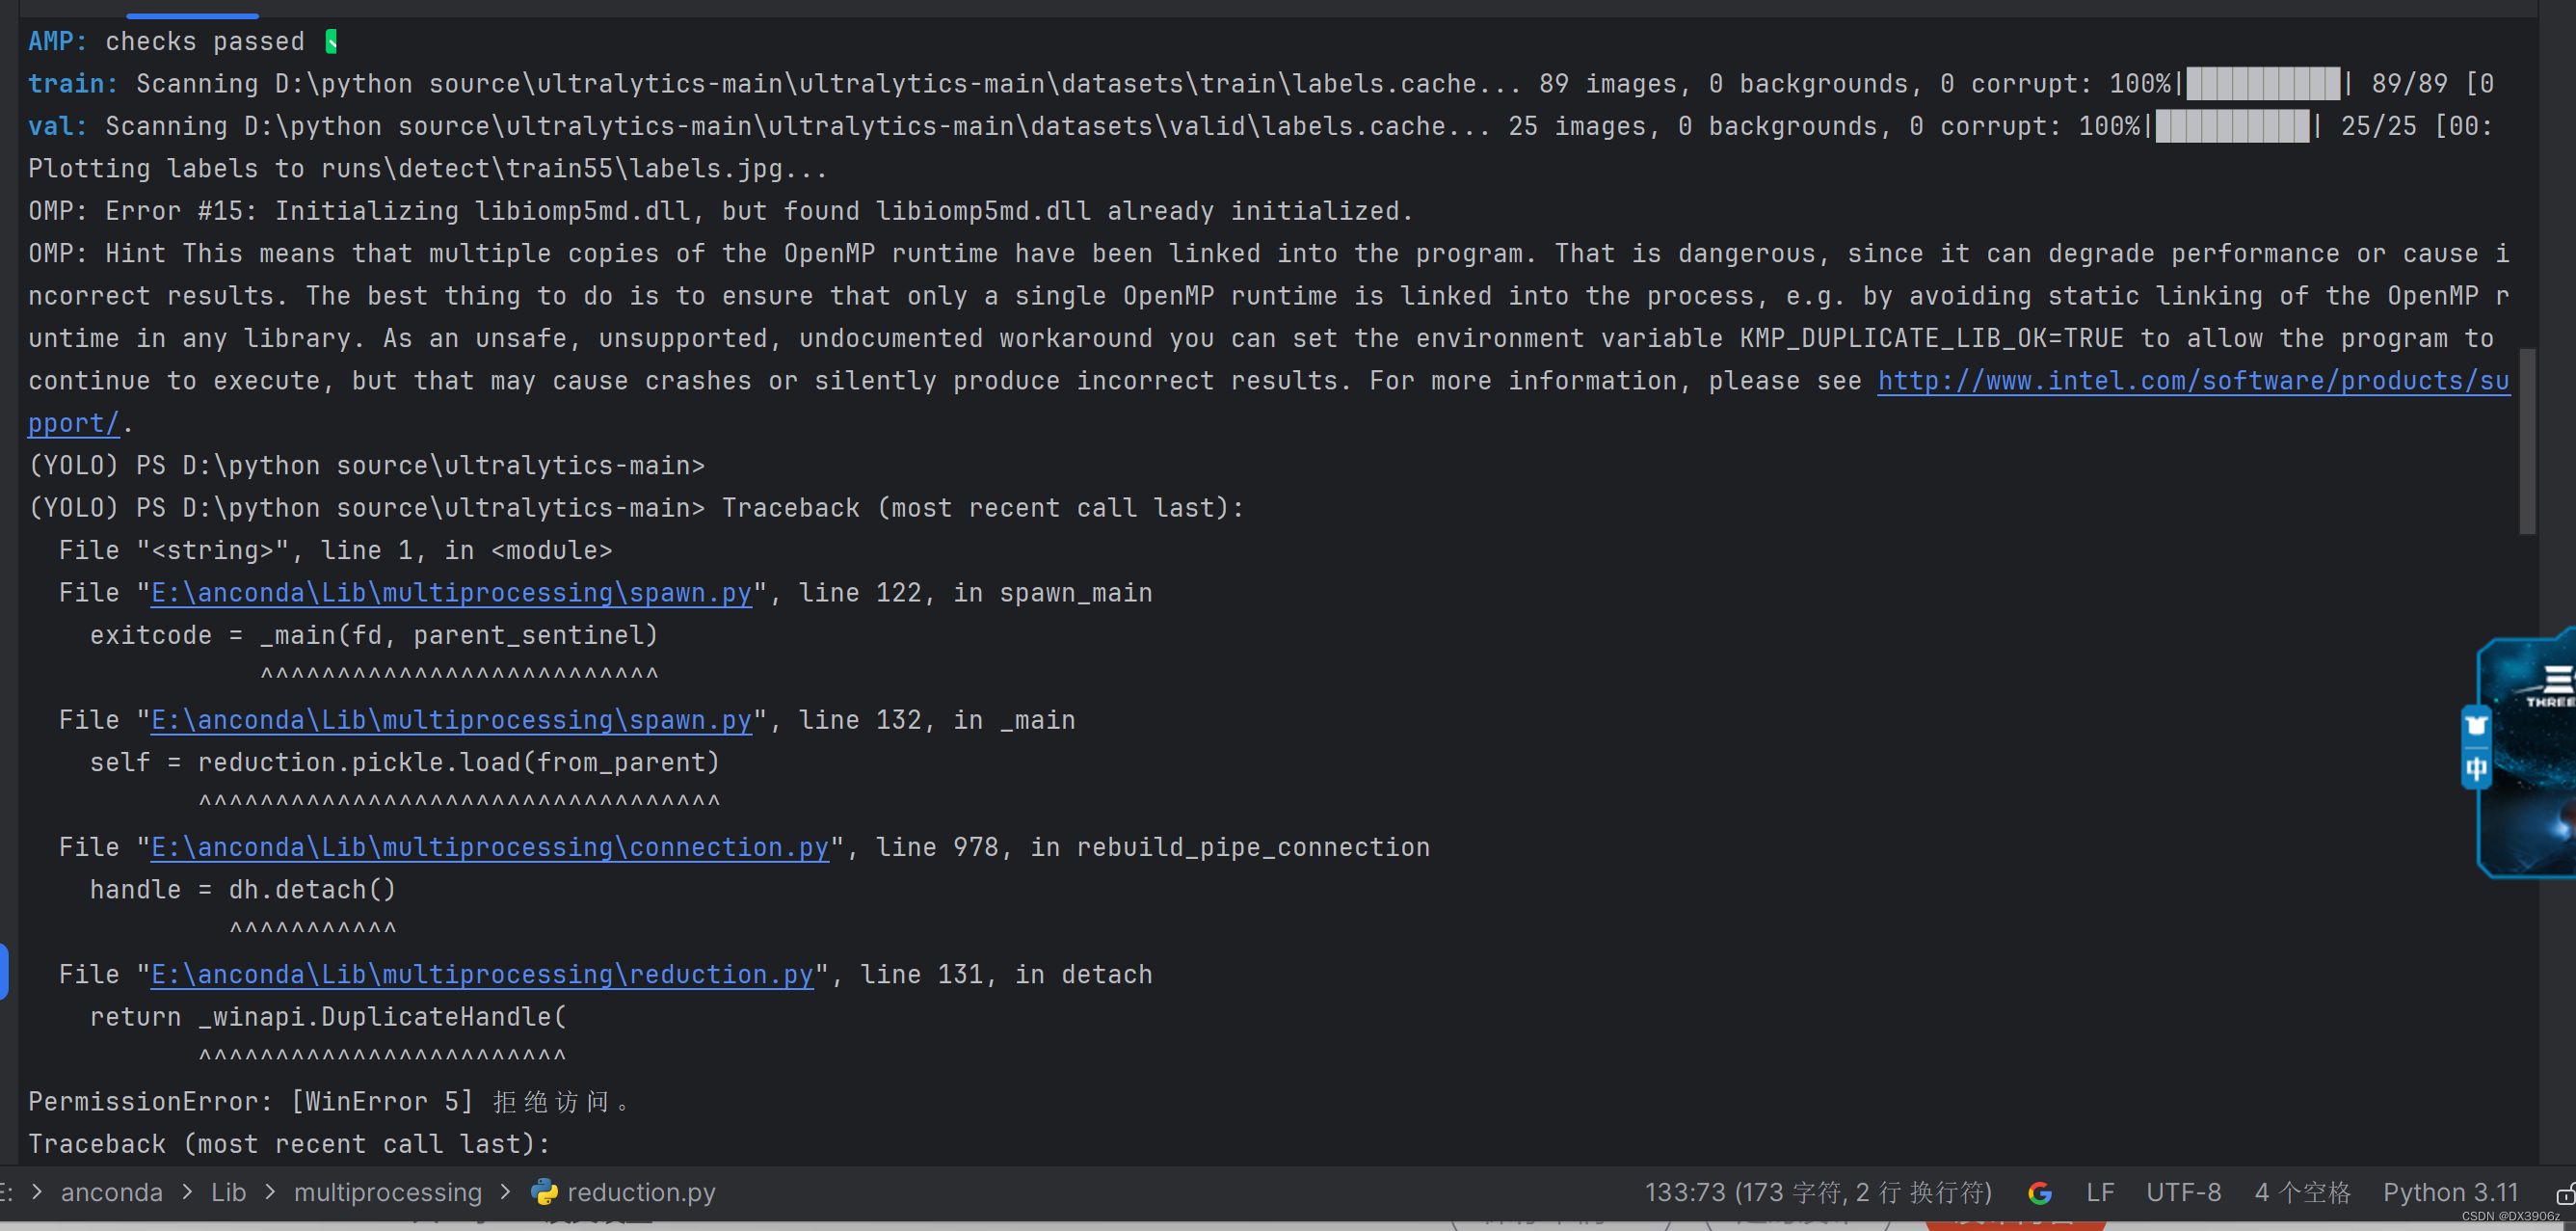Open spawn.py at line 122 via traceback link
Screen dimensions: 2576x1231
(450, 592)
